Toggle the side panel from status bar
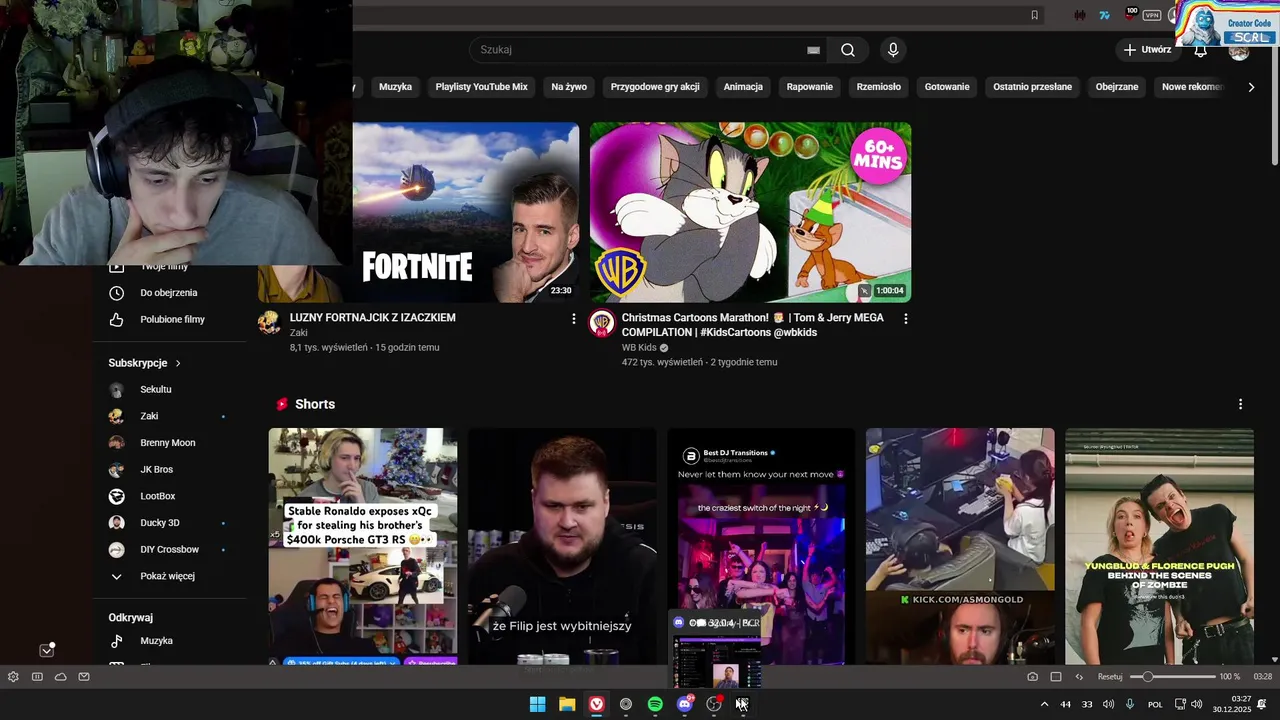This screenshot has width=1280, height=720. coord(37,677)
